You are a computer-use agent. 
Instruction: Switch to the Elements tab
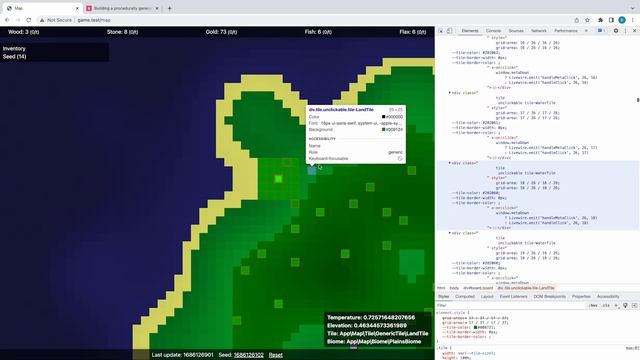470,31
